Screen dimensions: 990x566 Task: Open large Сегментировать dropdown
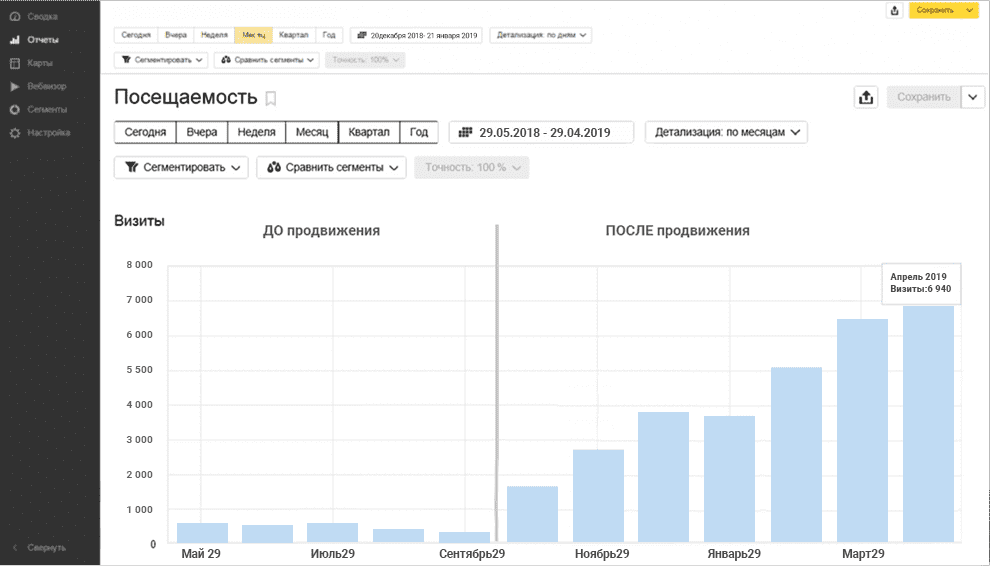pyautogui.click(x=181, y=167)
